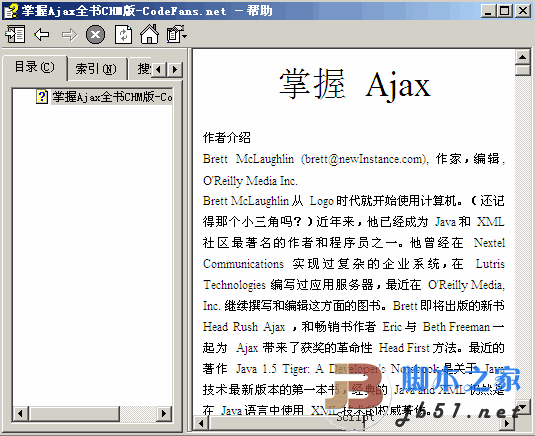Click the Hide navigation pane toolbar icon
This screenshot has width=535, height=436.
[x=15, y=34]
